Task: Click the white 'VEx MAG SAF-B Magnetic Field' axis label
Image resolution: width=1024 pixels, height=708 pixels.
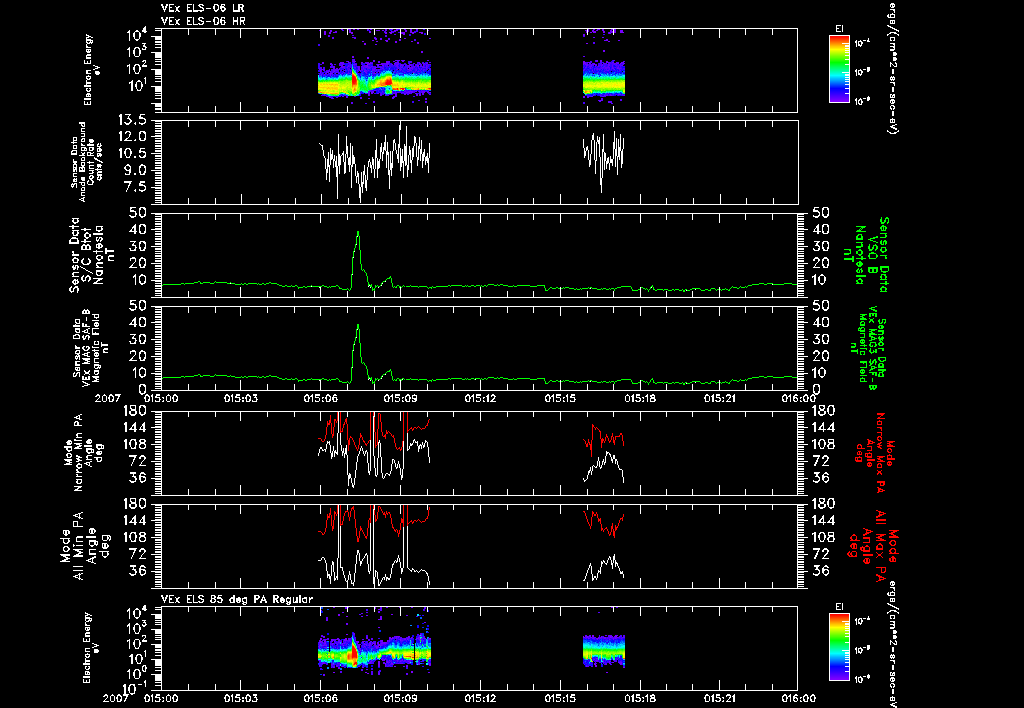Action: coord(91,347)
